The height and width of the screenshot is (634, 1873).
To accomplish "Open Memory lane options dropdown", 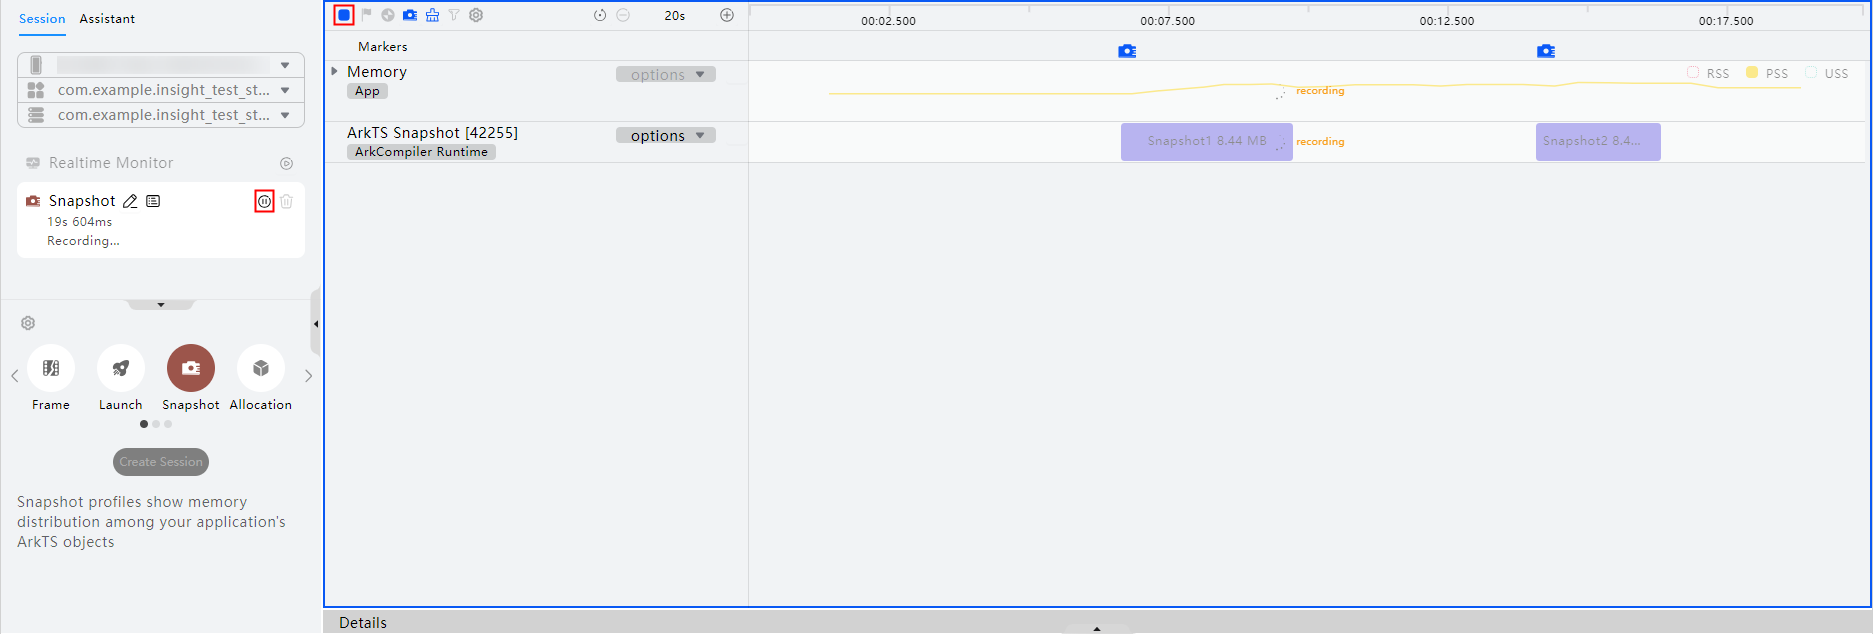I will click(x=666, y=74).
